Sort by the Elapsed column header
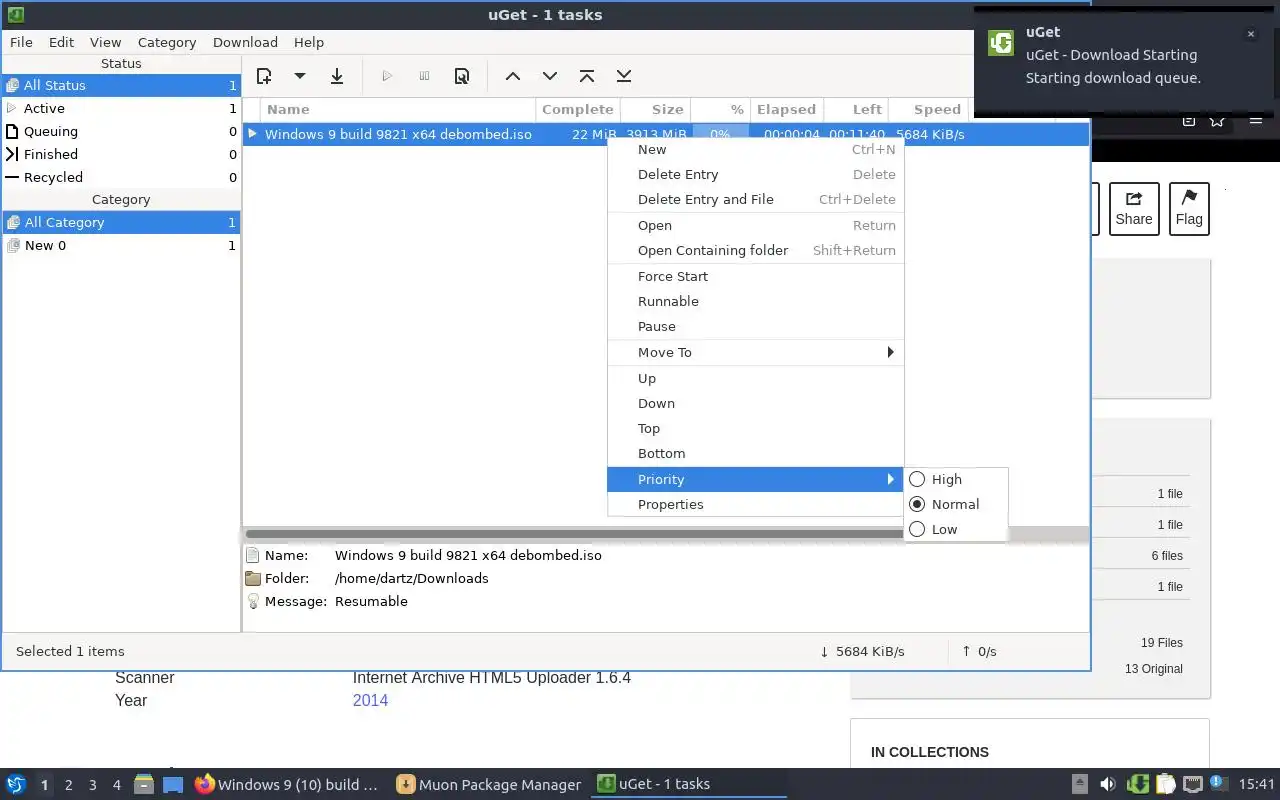The height and width of the screenshot is (800, 1280). [786, 109]
